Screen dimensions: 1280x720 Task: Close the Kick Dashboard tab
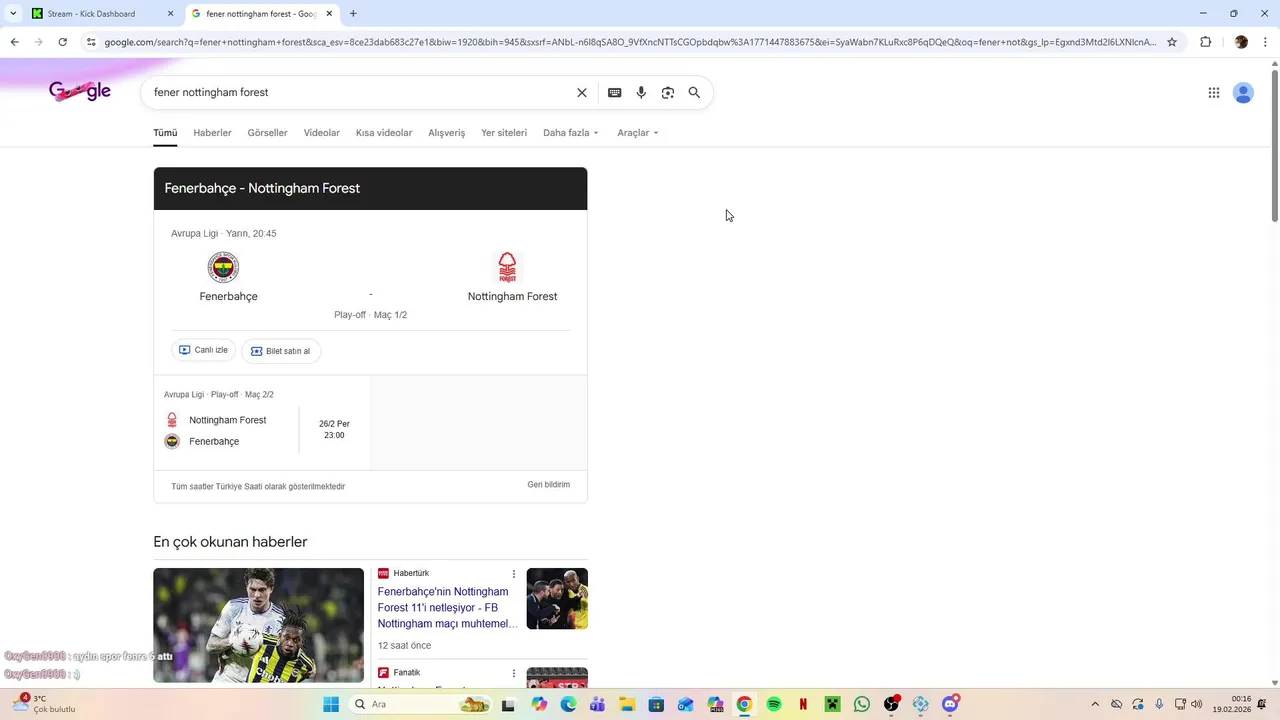click(x=170, y=14)
